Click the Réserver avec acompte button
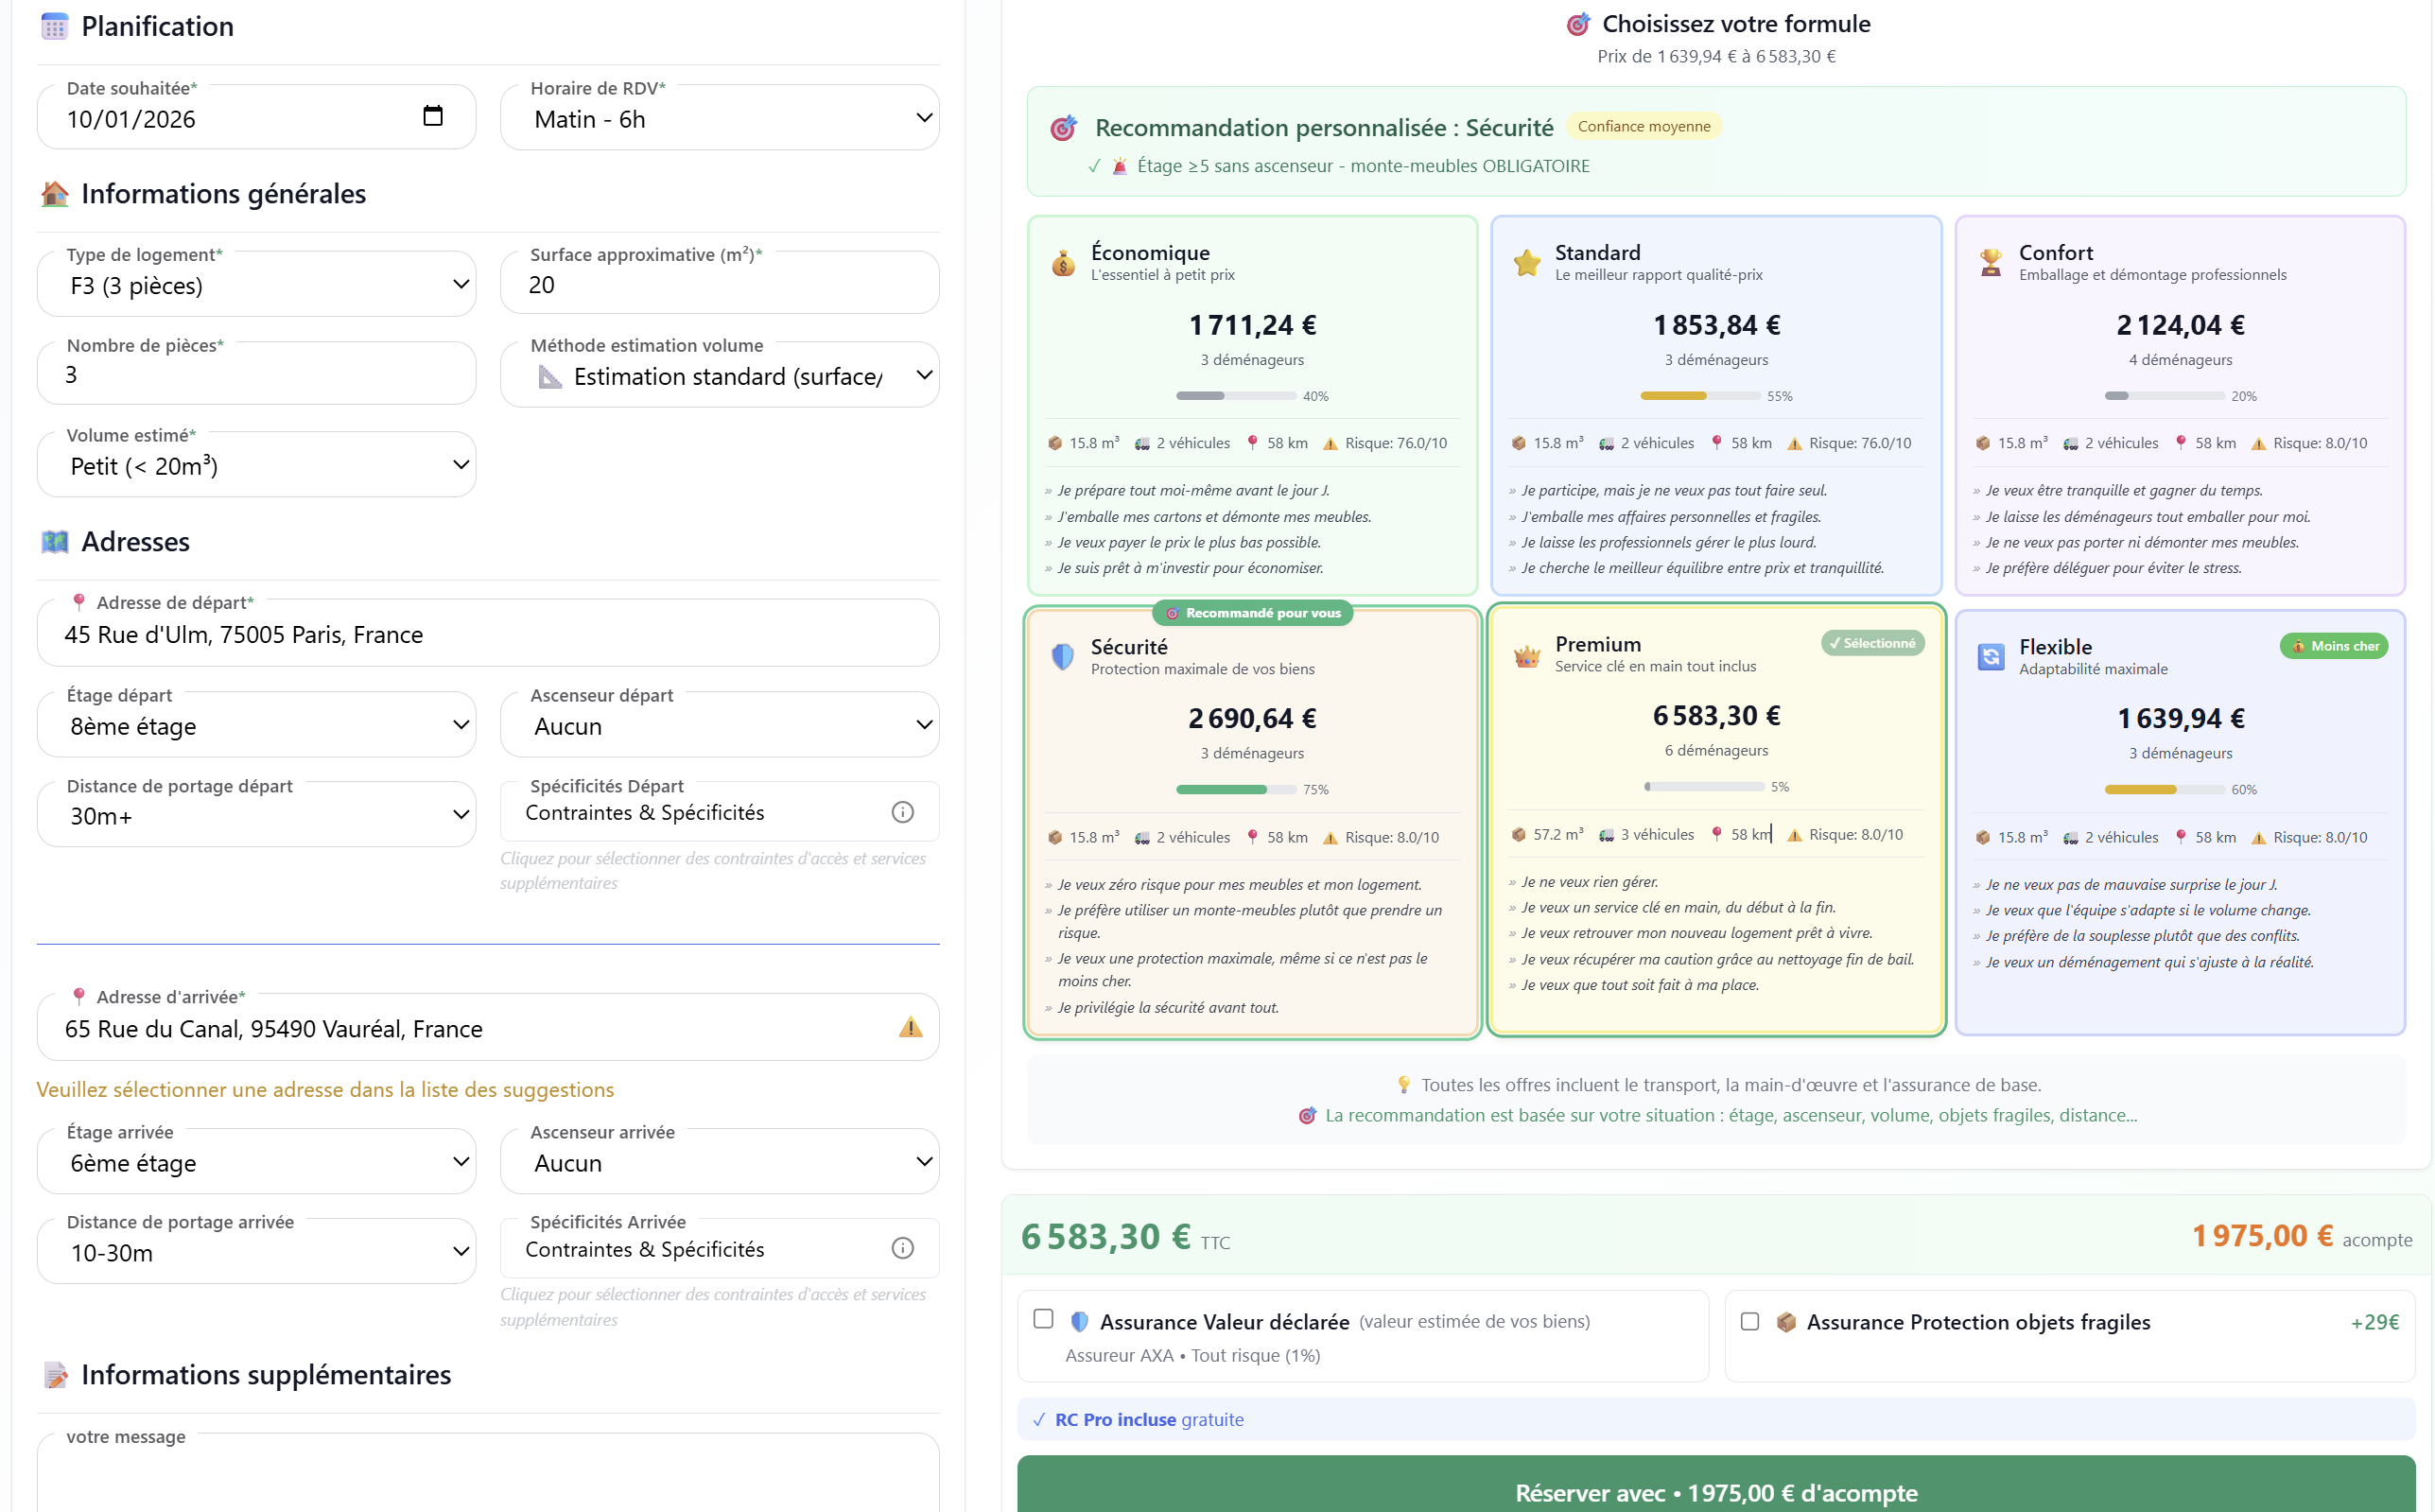The image size is (2435, 1512). pos(1715,1492)
